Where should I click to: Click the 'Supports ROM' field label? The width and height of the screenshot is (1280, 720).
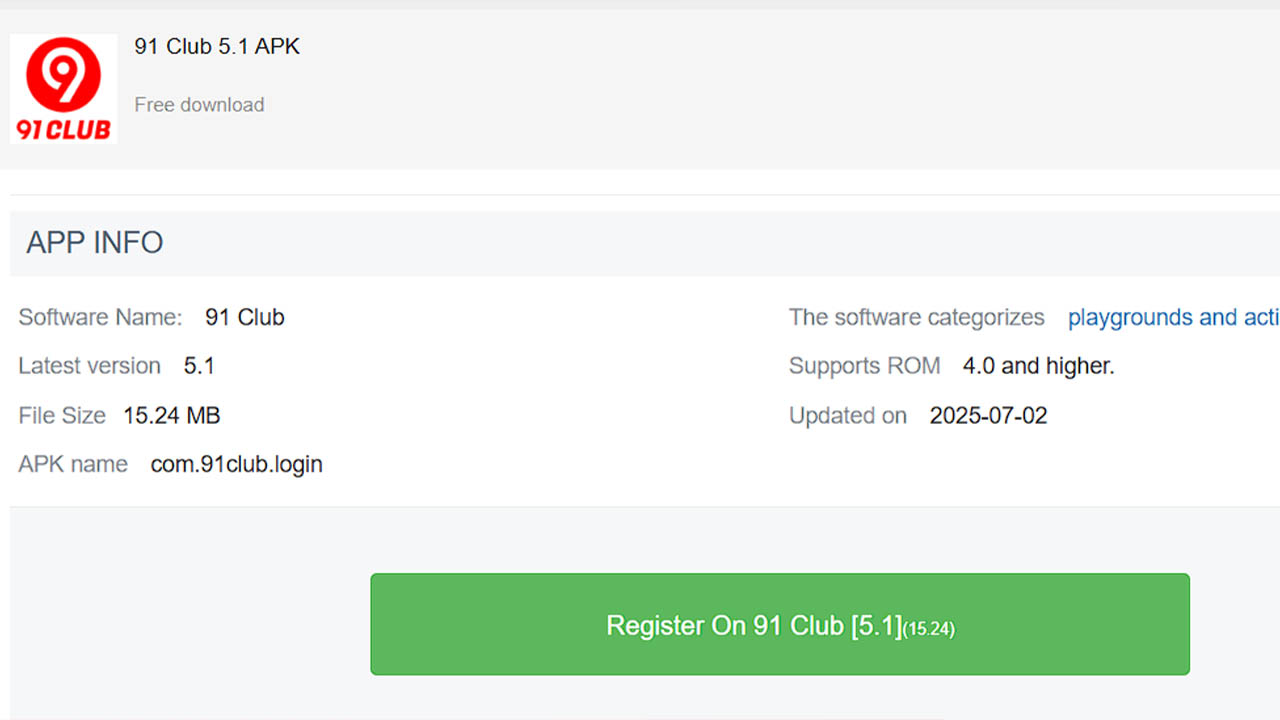click(x=864, y=366)
